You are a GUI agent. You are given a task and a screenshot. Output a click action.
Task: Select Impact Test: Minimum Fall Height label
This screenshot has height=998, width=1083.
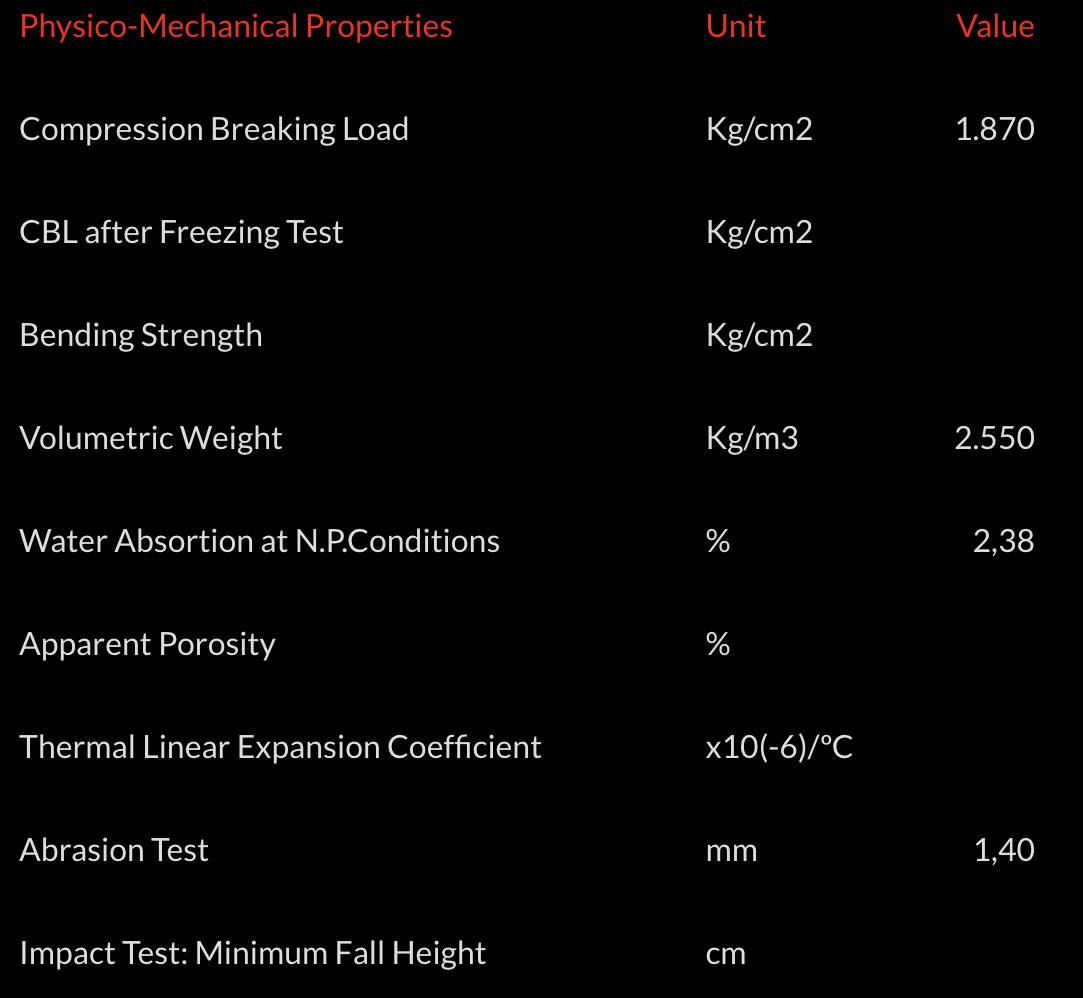pyautogui.click(x=253, y=953)
